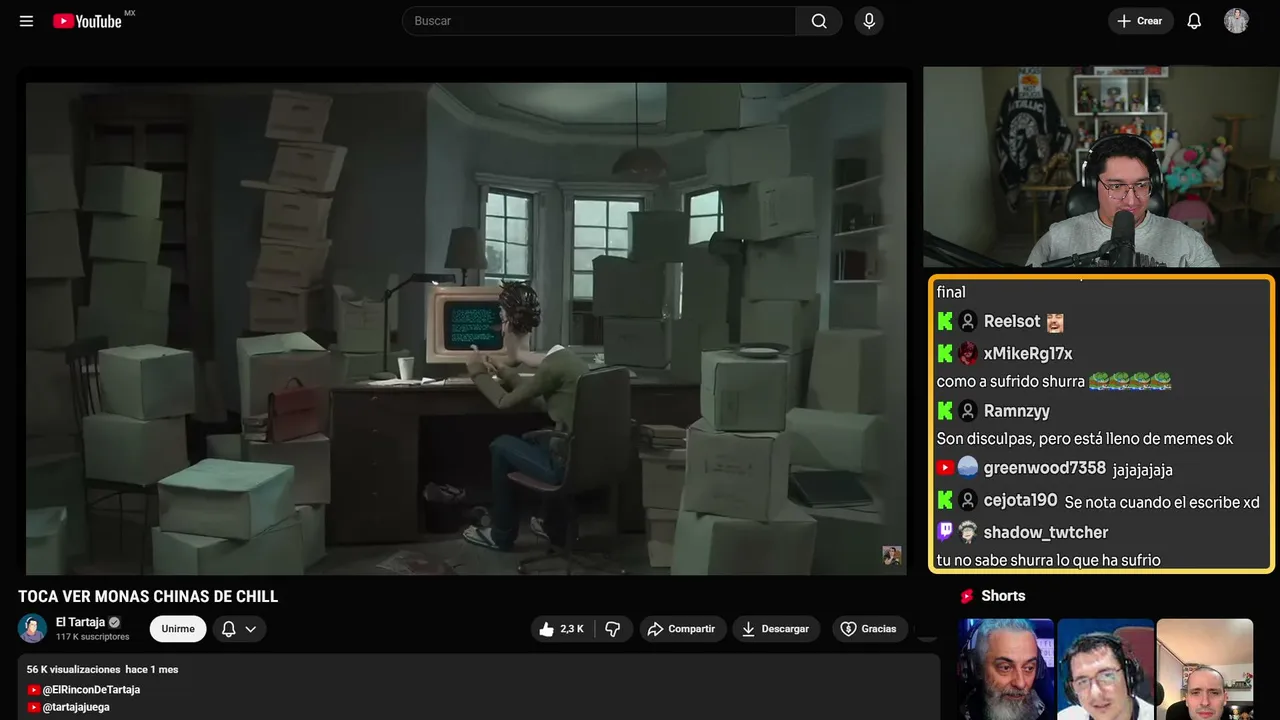Image resolution: width=1280 pixels, height=720 pixels.
Task: Open the Short with the bald man
Action: [1205, 669]
